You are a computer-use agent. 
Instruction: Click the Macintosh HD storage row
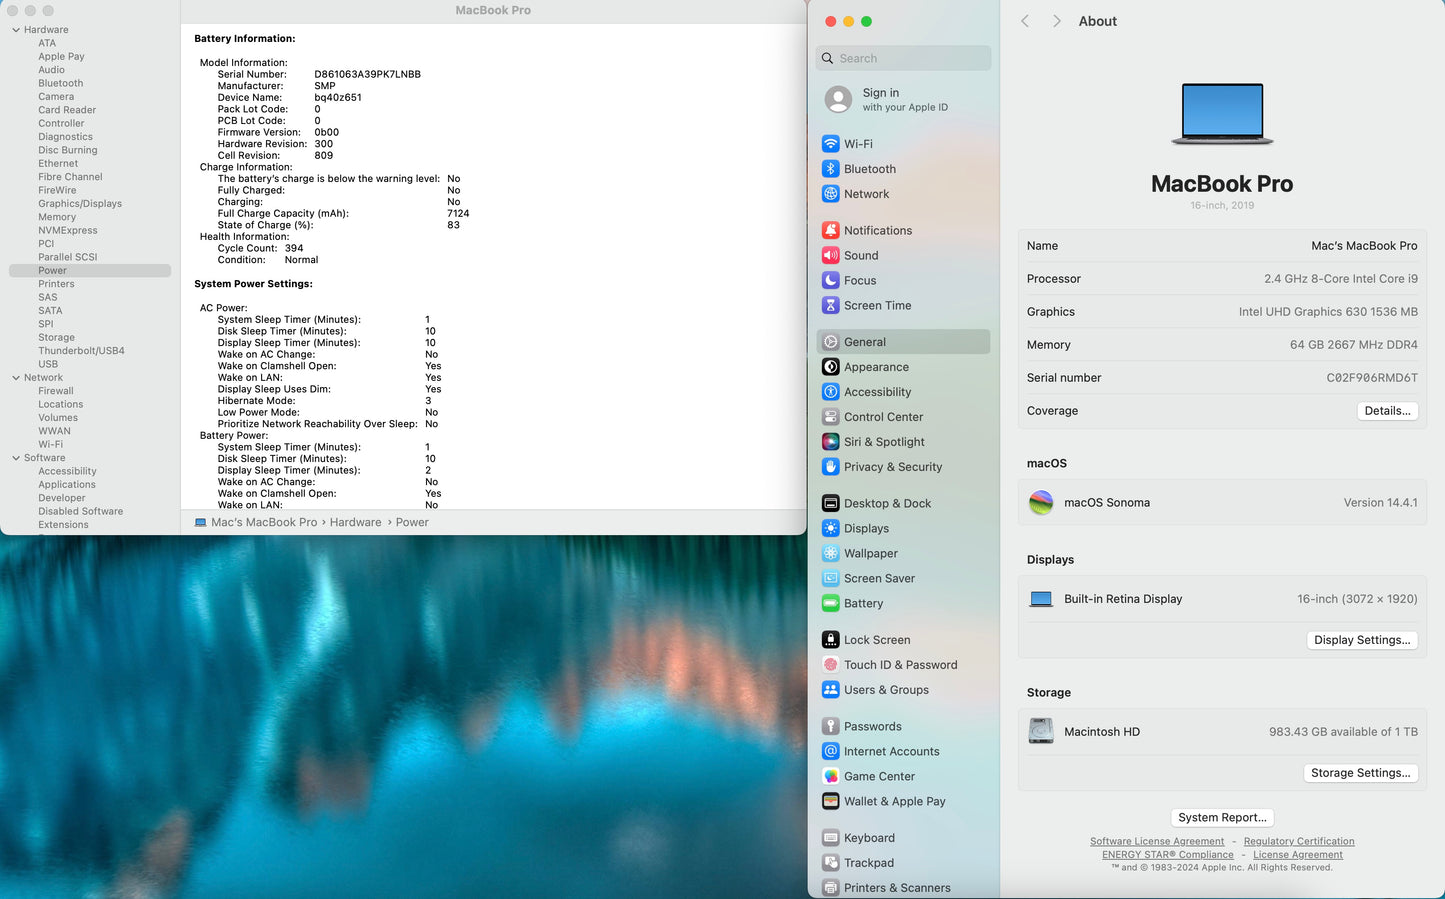coord(1222,732)
